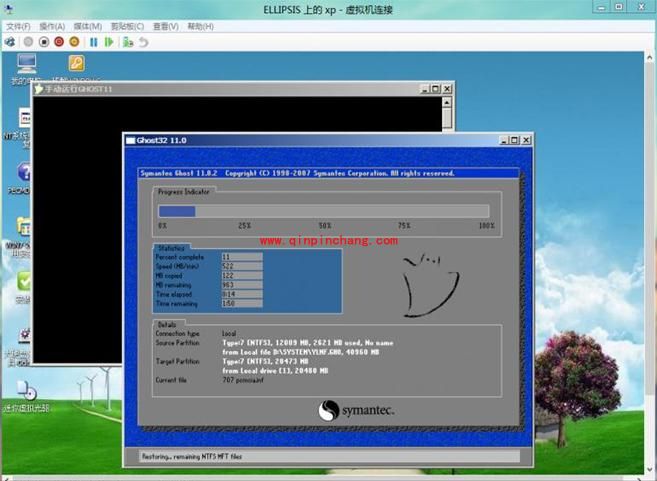Image resolution: width=657 pixels, height=481 pixels.
Task: Open the 媒体(M) menu
Action: click(x=88, y=26)
